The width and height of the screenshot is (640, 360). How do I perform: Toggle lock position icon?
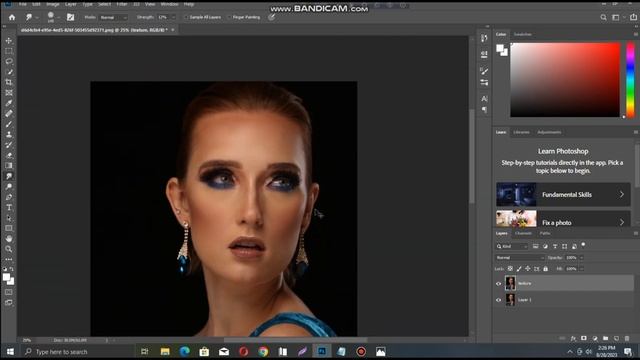(x=528, y=269)
